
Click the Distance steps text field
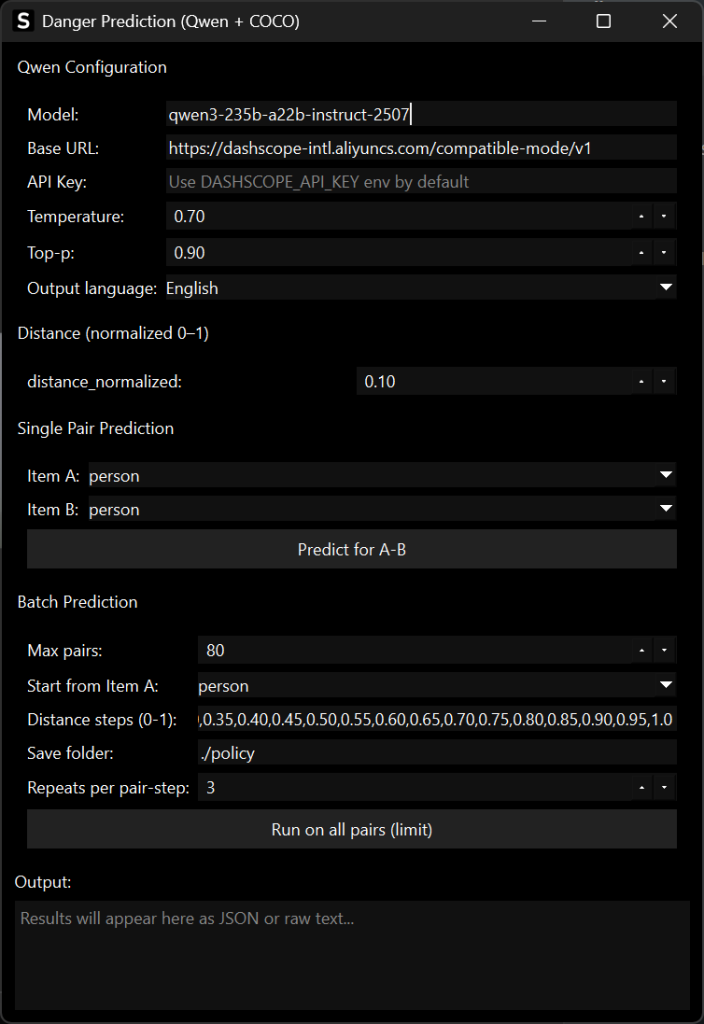point(436,720)
